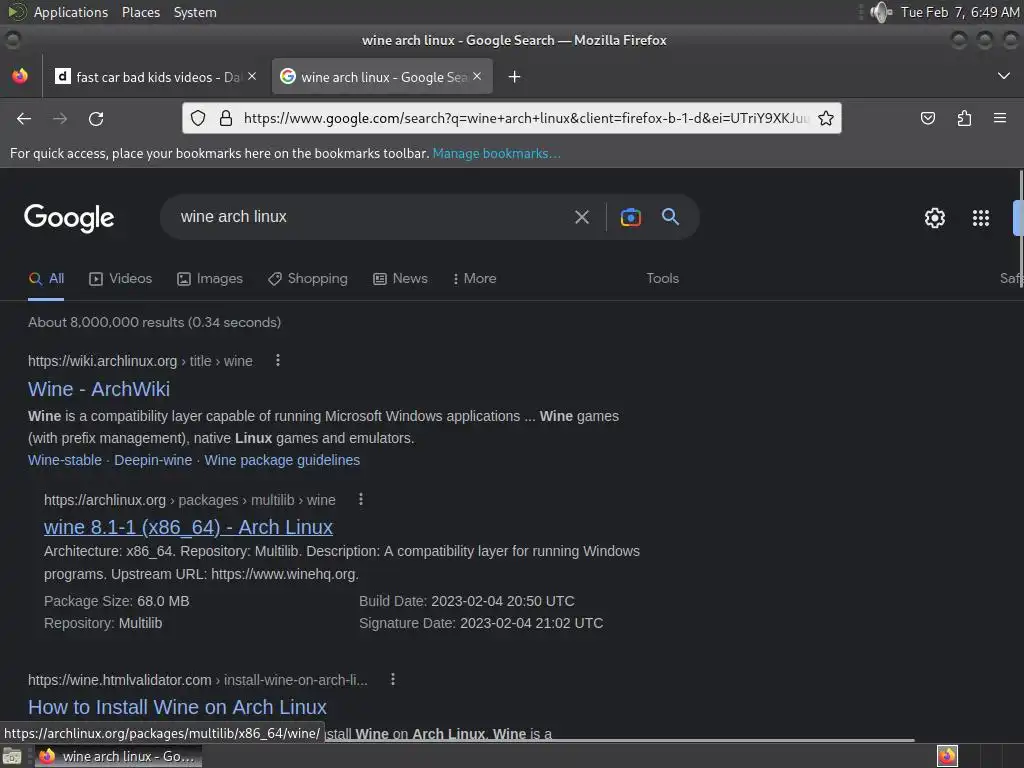
Task: Click the 'Repository: Multilib' detail text
Action: pyautogui.click(x=103, y=624)
